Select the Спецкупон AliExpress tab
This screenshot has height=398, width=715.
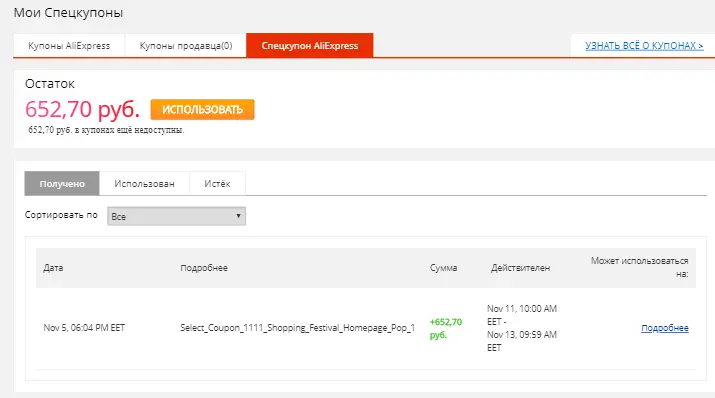[310, 46]
